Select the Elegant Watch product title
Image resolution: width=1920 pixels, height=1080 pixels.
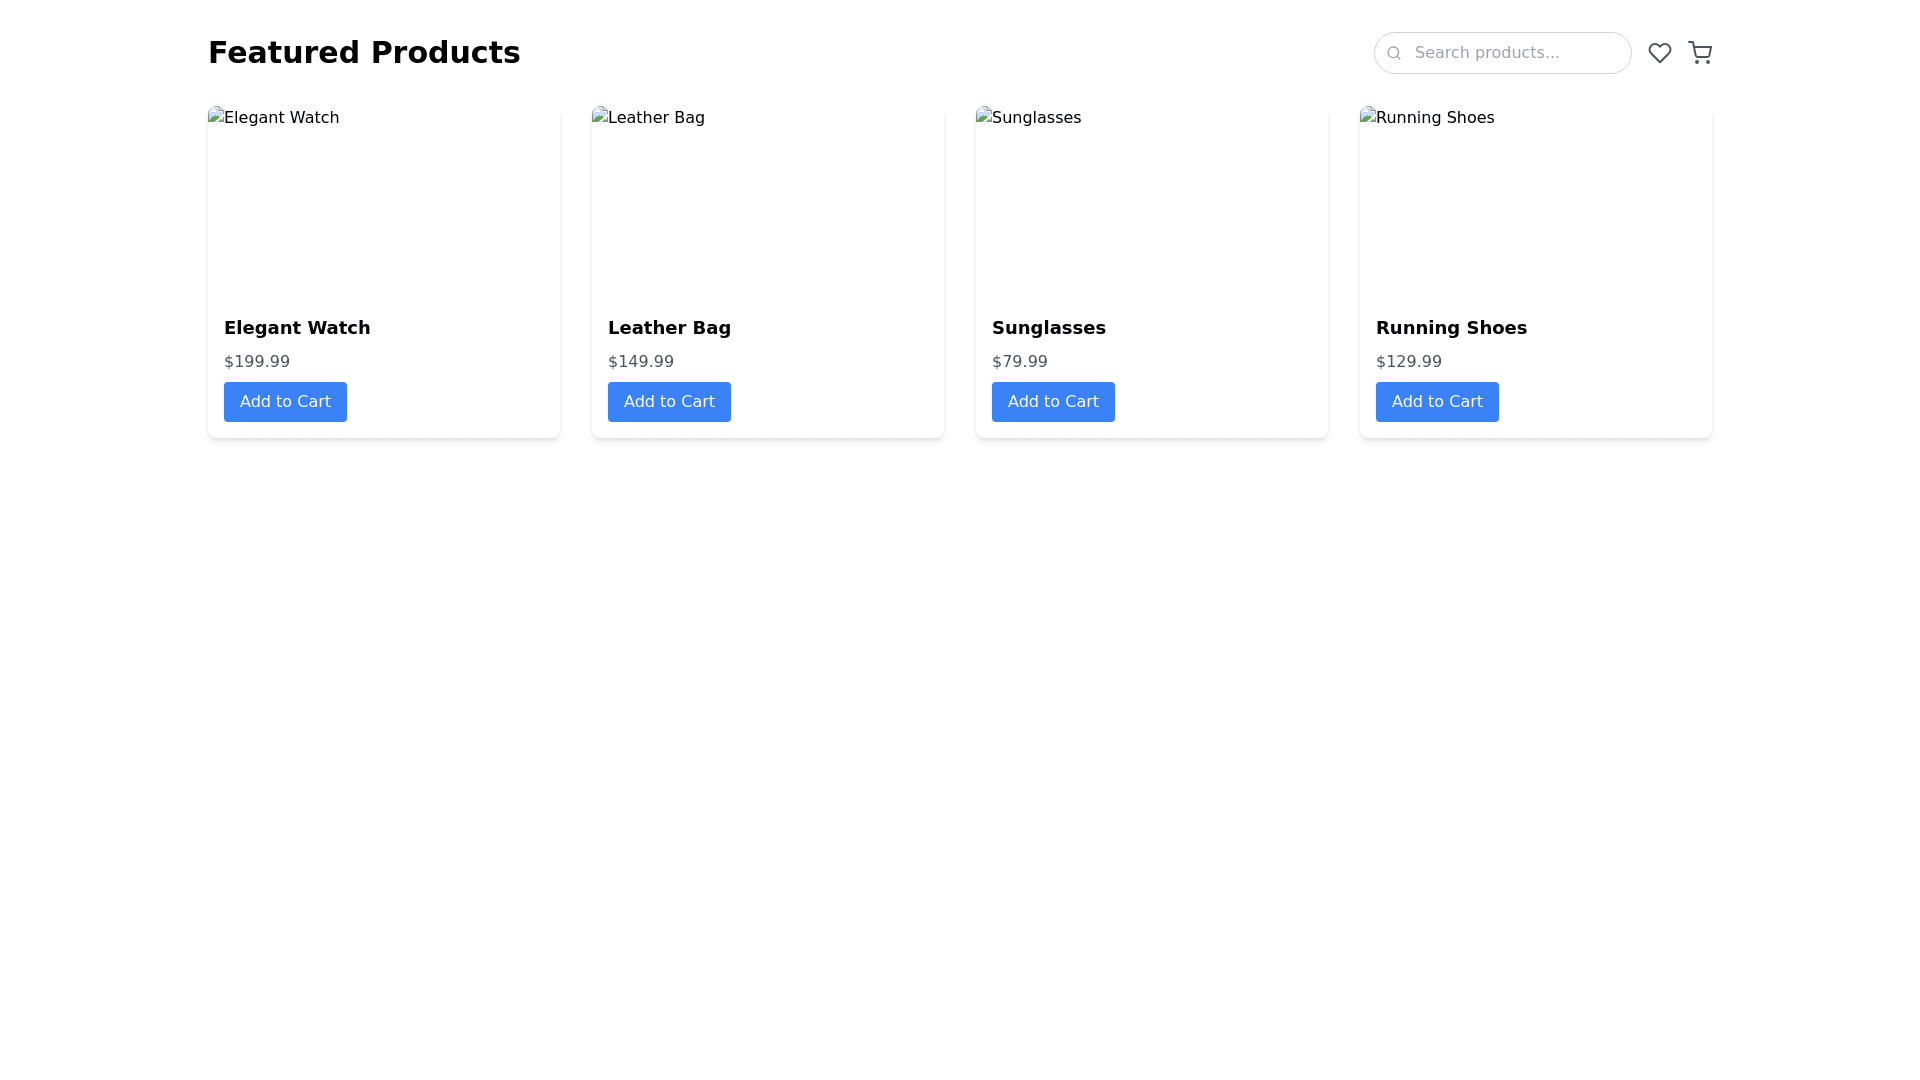point(297,328)
